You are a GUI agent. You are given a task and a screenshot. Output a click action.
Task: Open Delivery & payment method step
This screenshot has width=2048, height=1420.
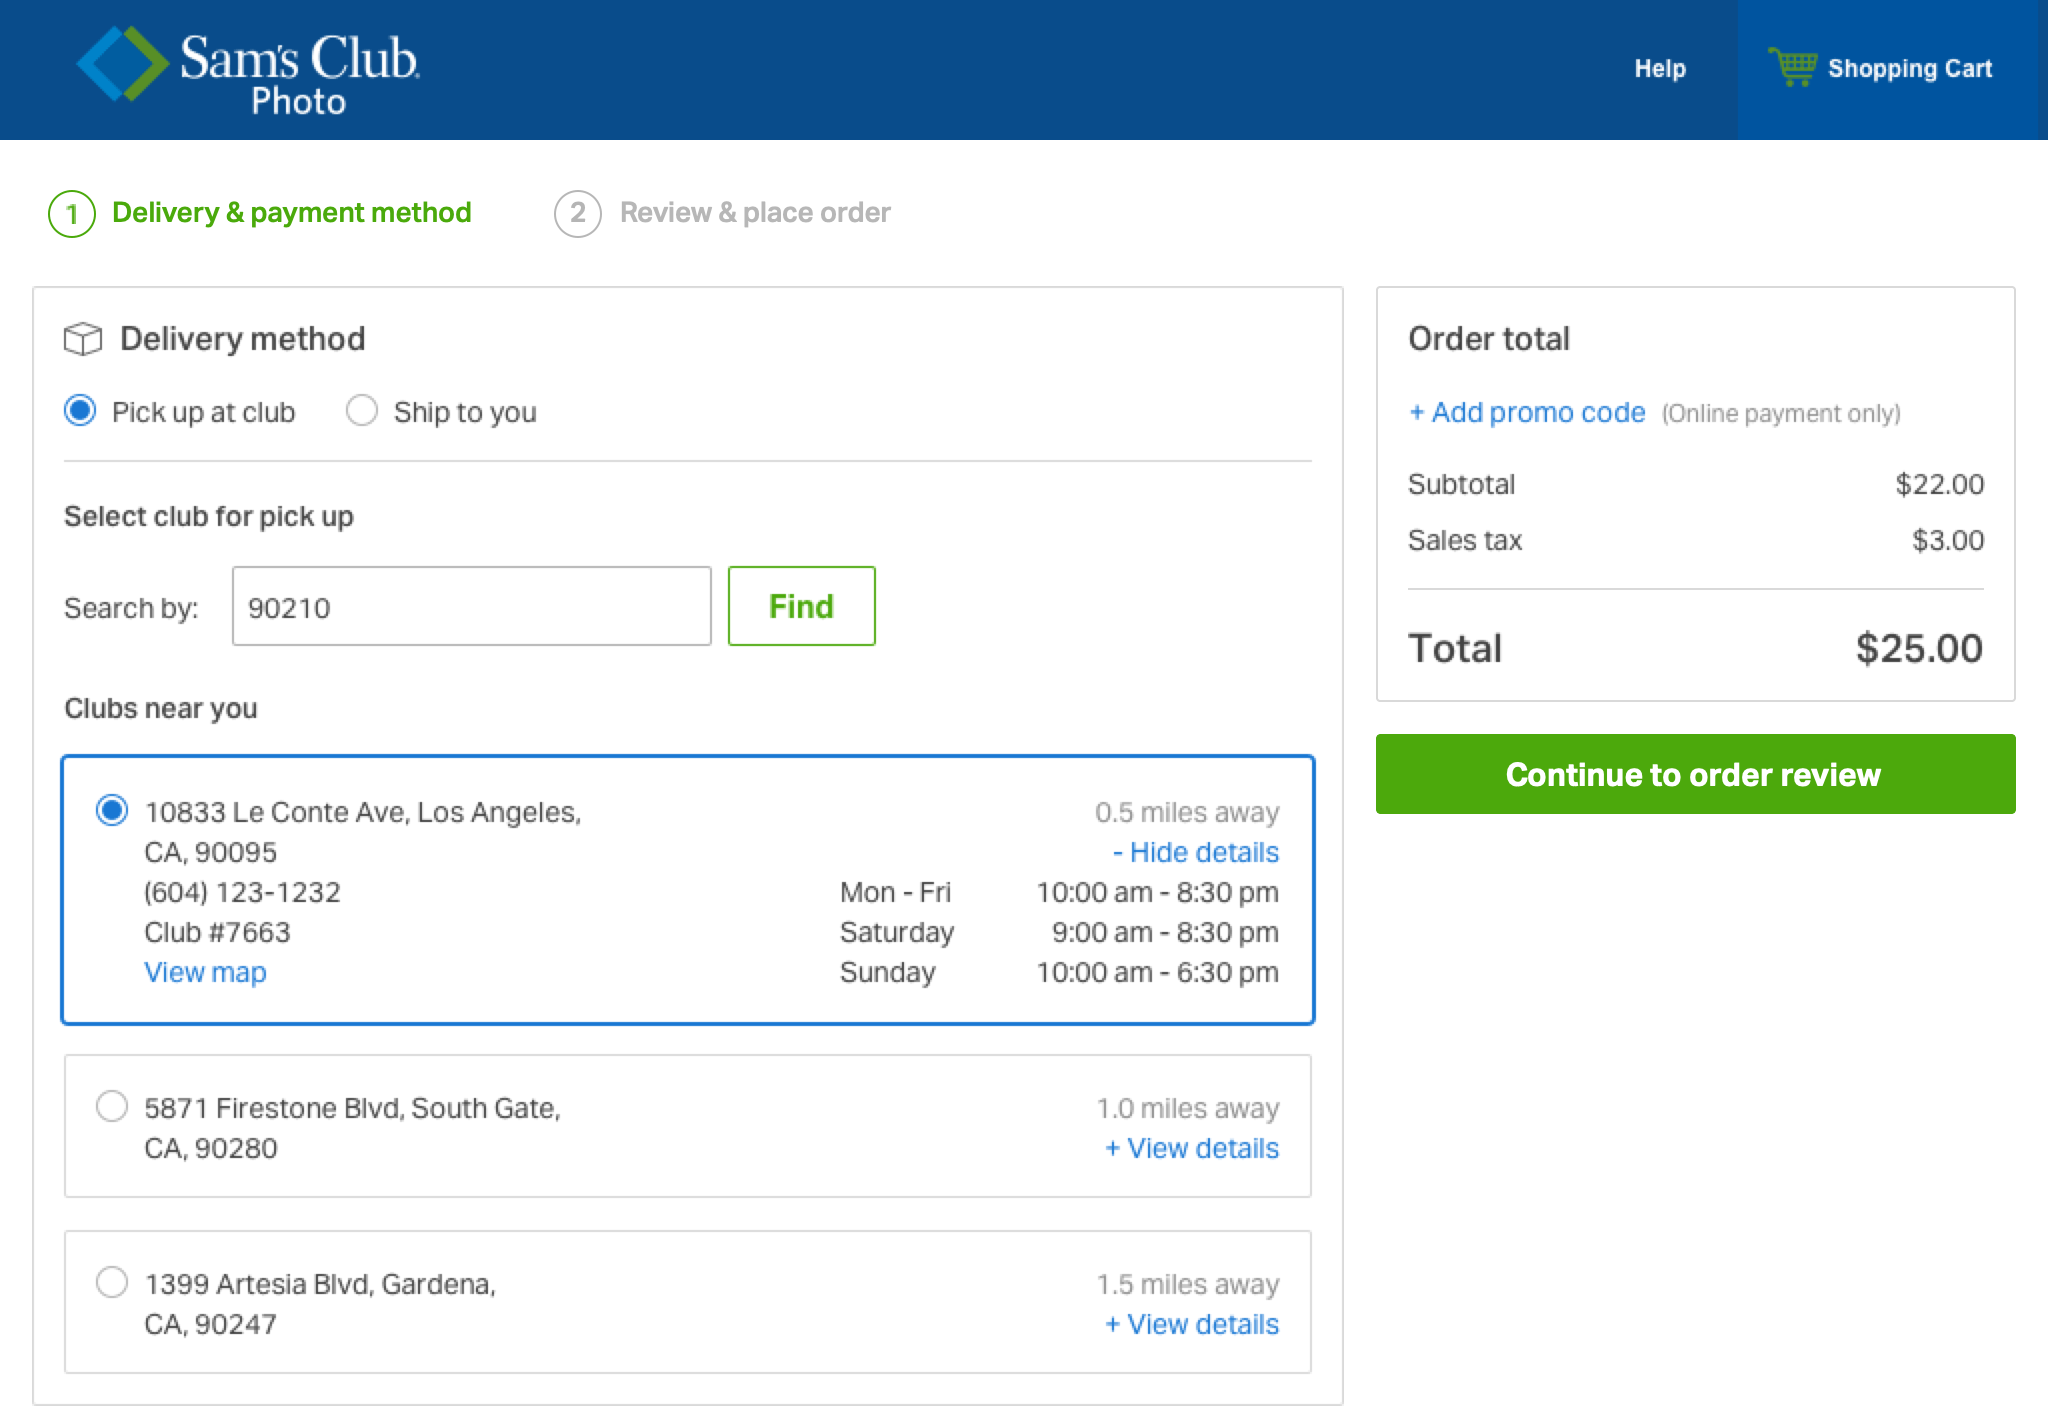coord(291,213)
